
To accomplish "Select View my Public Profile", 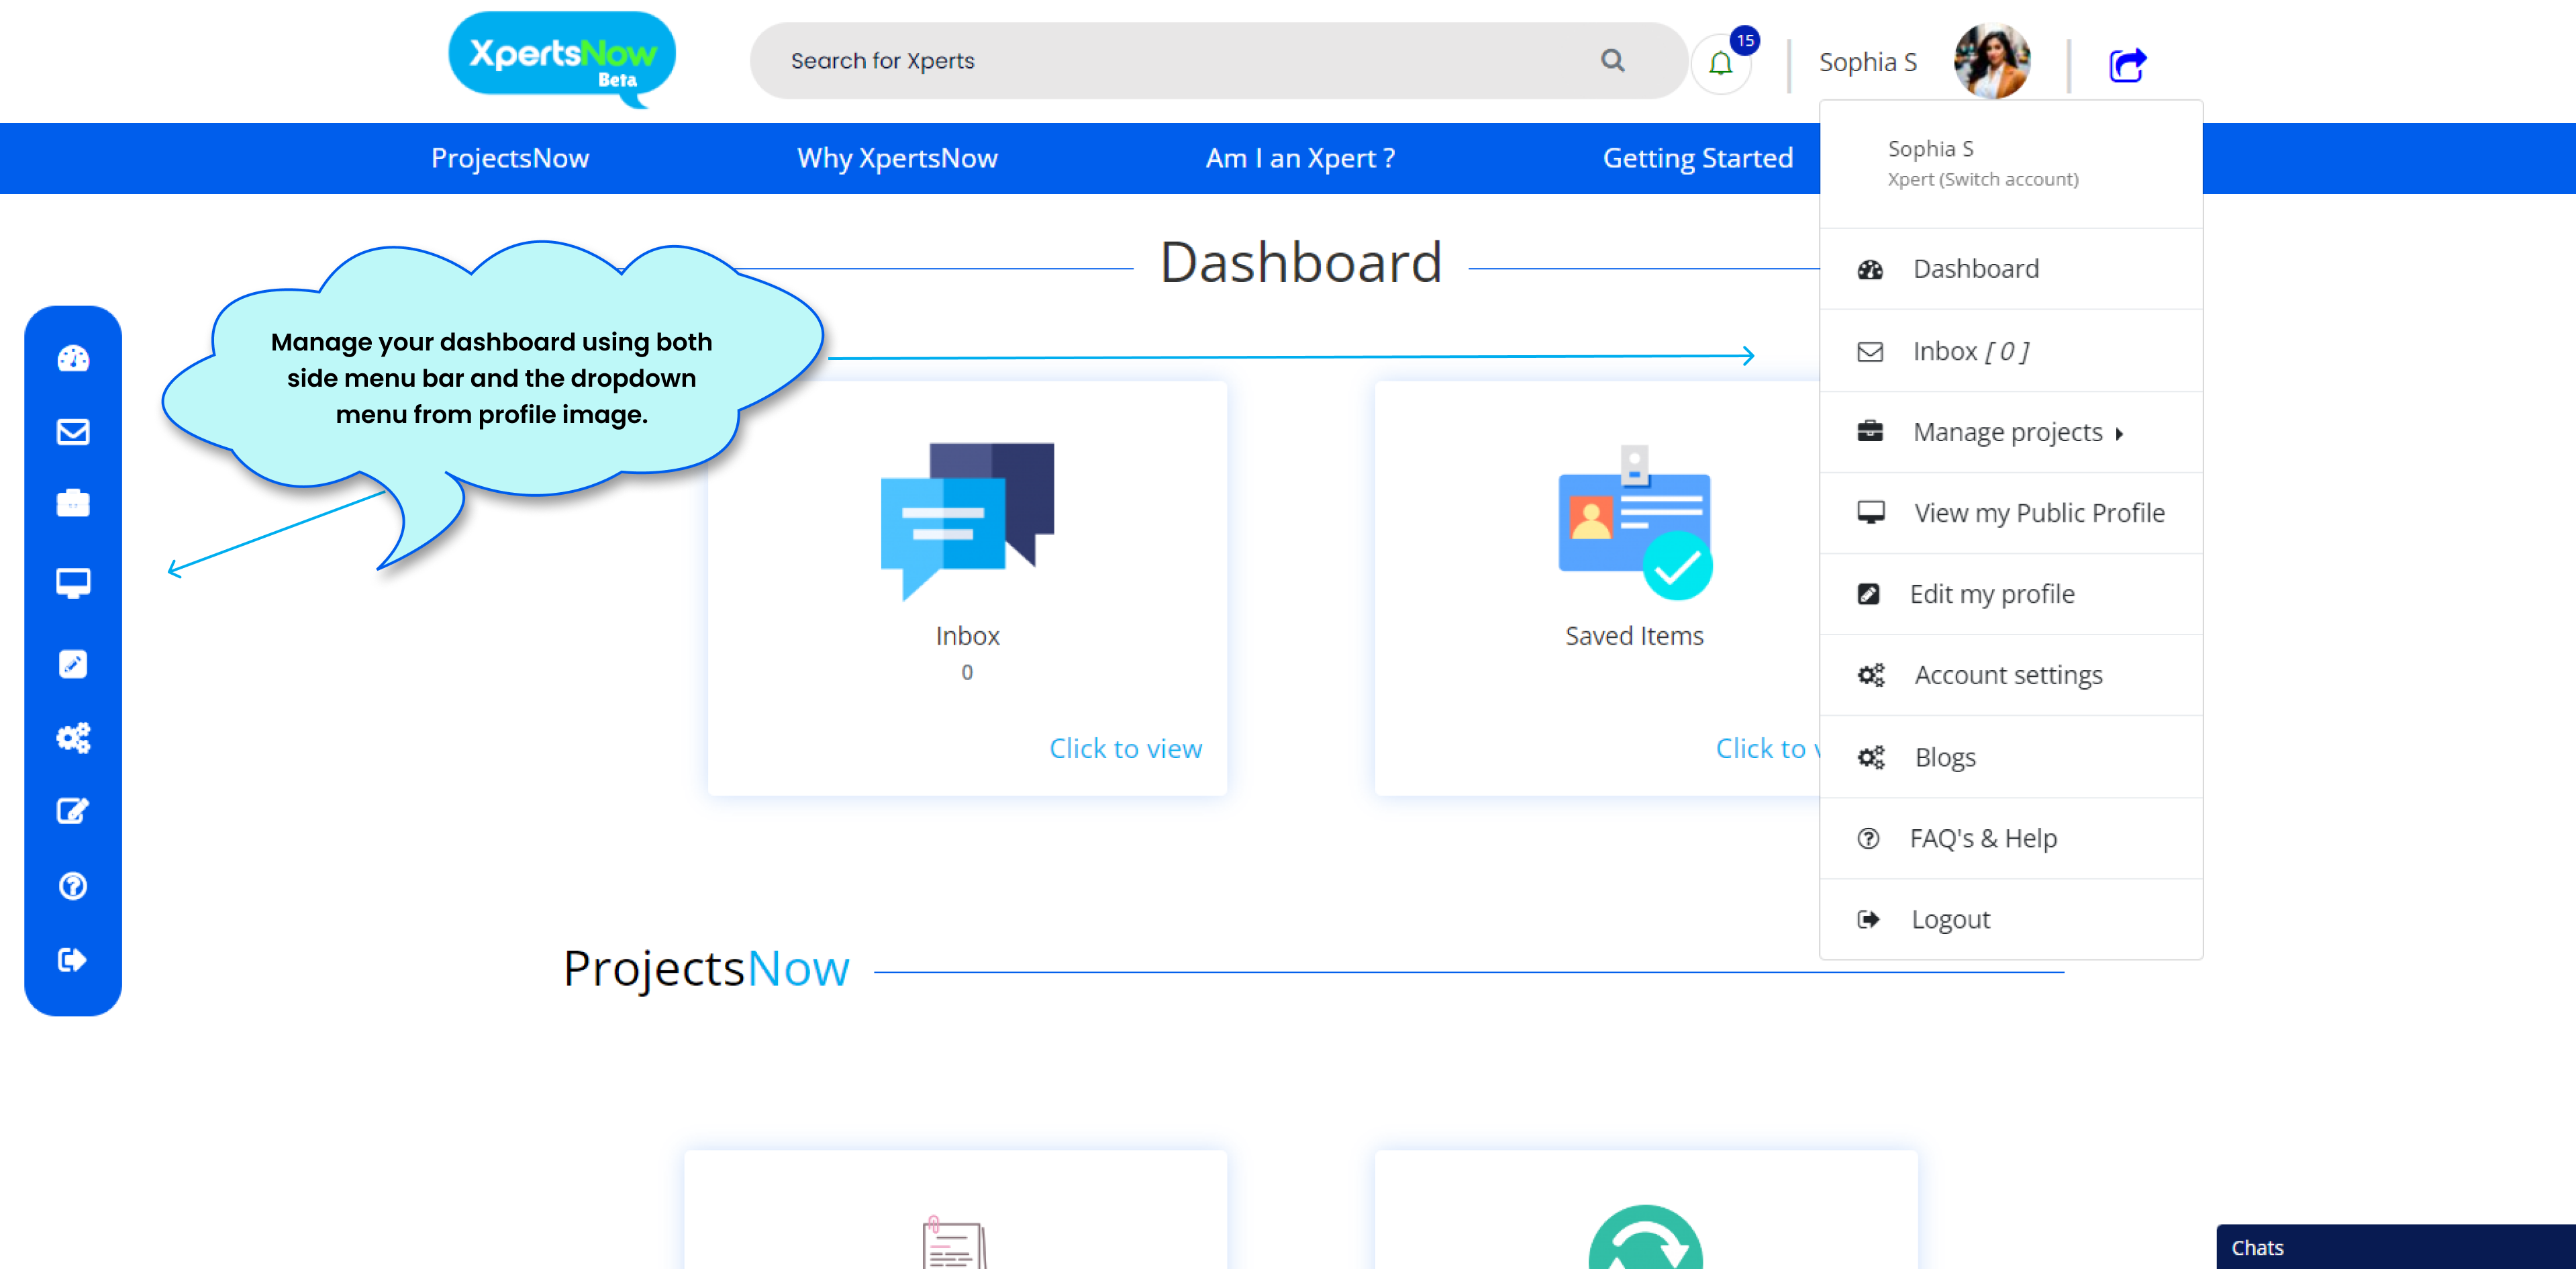I will click(2011, 513).
